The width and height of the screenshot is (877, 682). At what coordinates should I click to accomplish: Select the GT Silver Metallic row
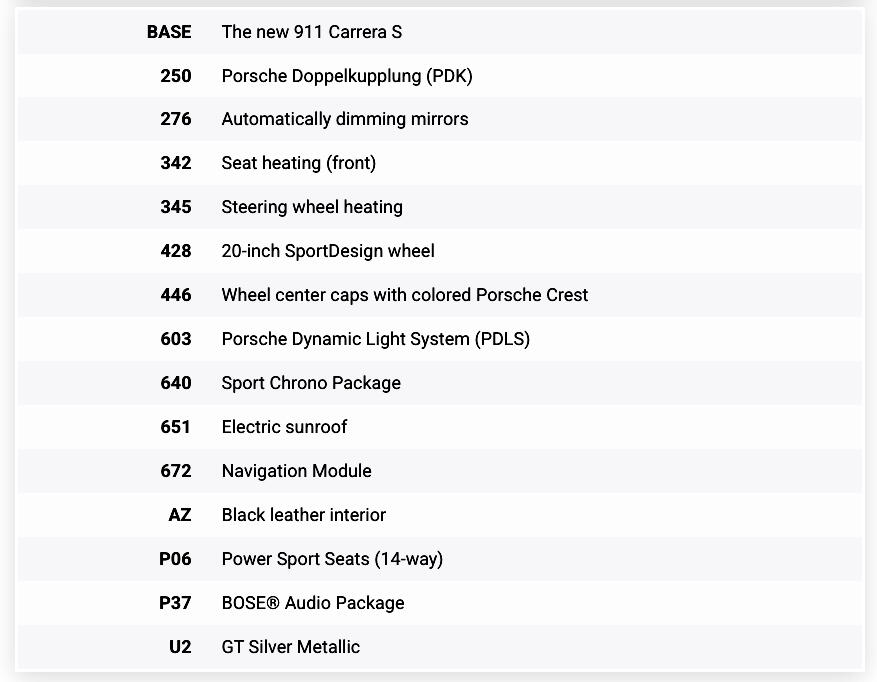point(291,647)
